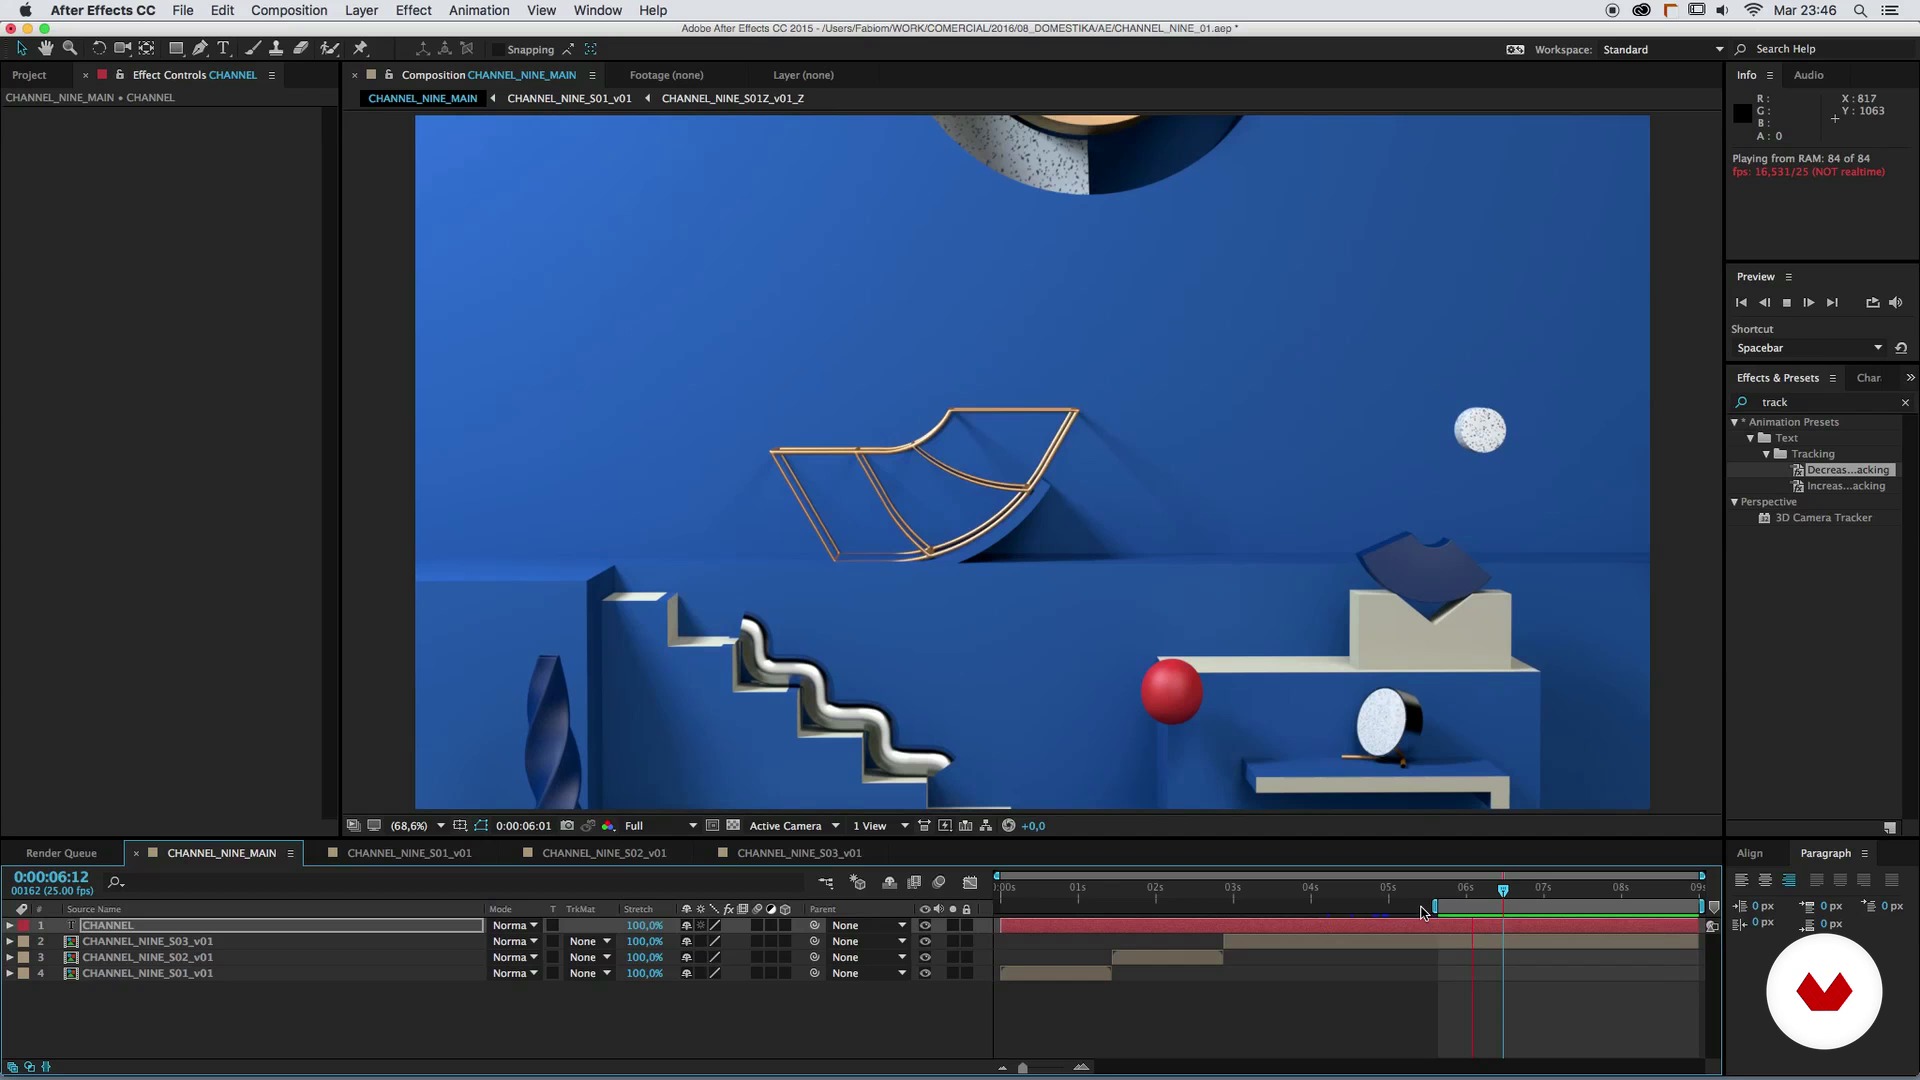Open the Animation menu
The image size is (1920, 1080).
pyautogui.click(x=479, y=10)
